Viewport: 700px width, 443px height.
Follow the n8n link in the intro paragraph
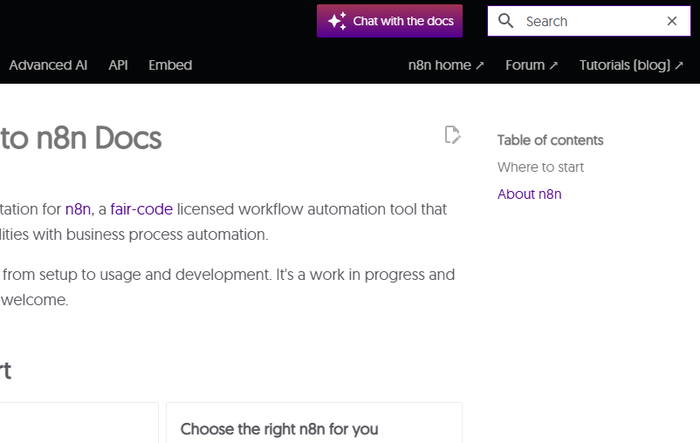[78, 209]
